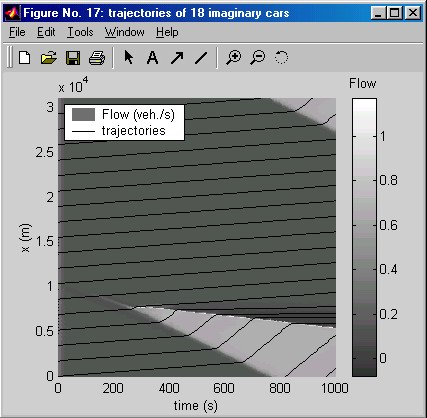
Task: Close the Figure No. 17 window
Action: pyautogui.click(x=413, y=13)
